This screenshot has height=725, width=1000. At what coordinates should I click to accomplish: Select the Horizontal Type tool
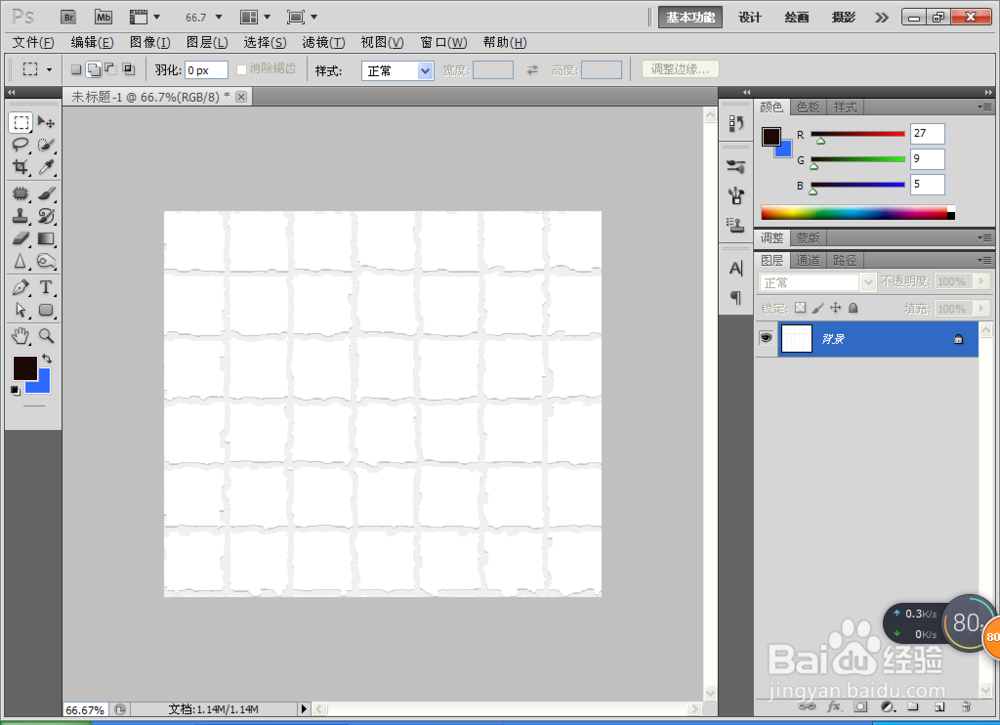pyautogui.click(x=46, y=288)
